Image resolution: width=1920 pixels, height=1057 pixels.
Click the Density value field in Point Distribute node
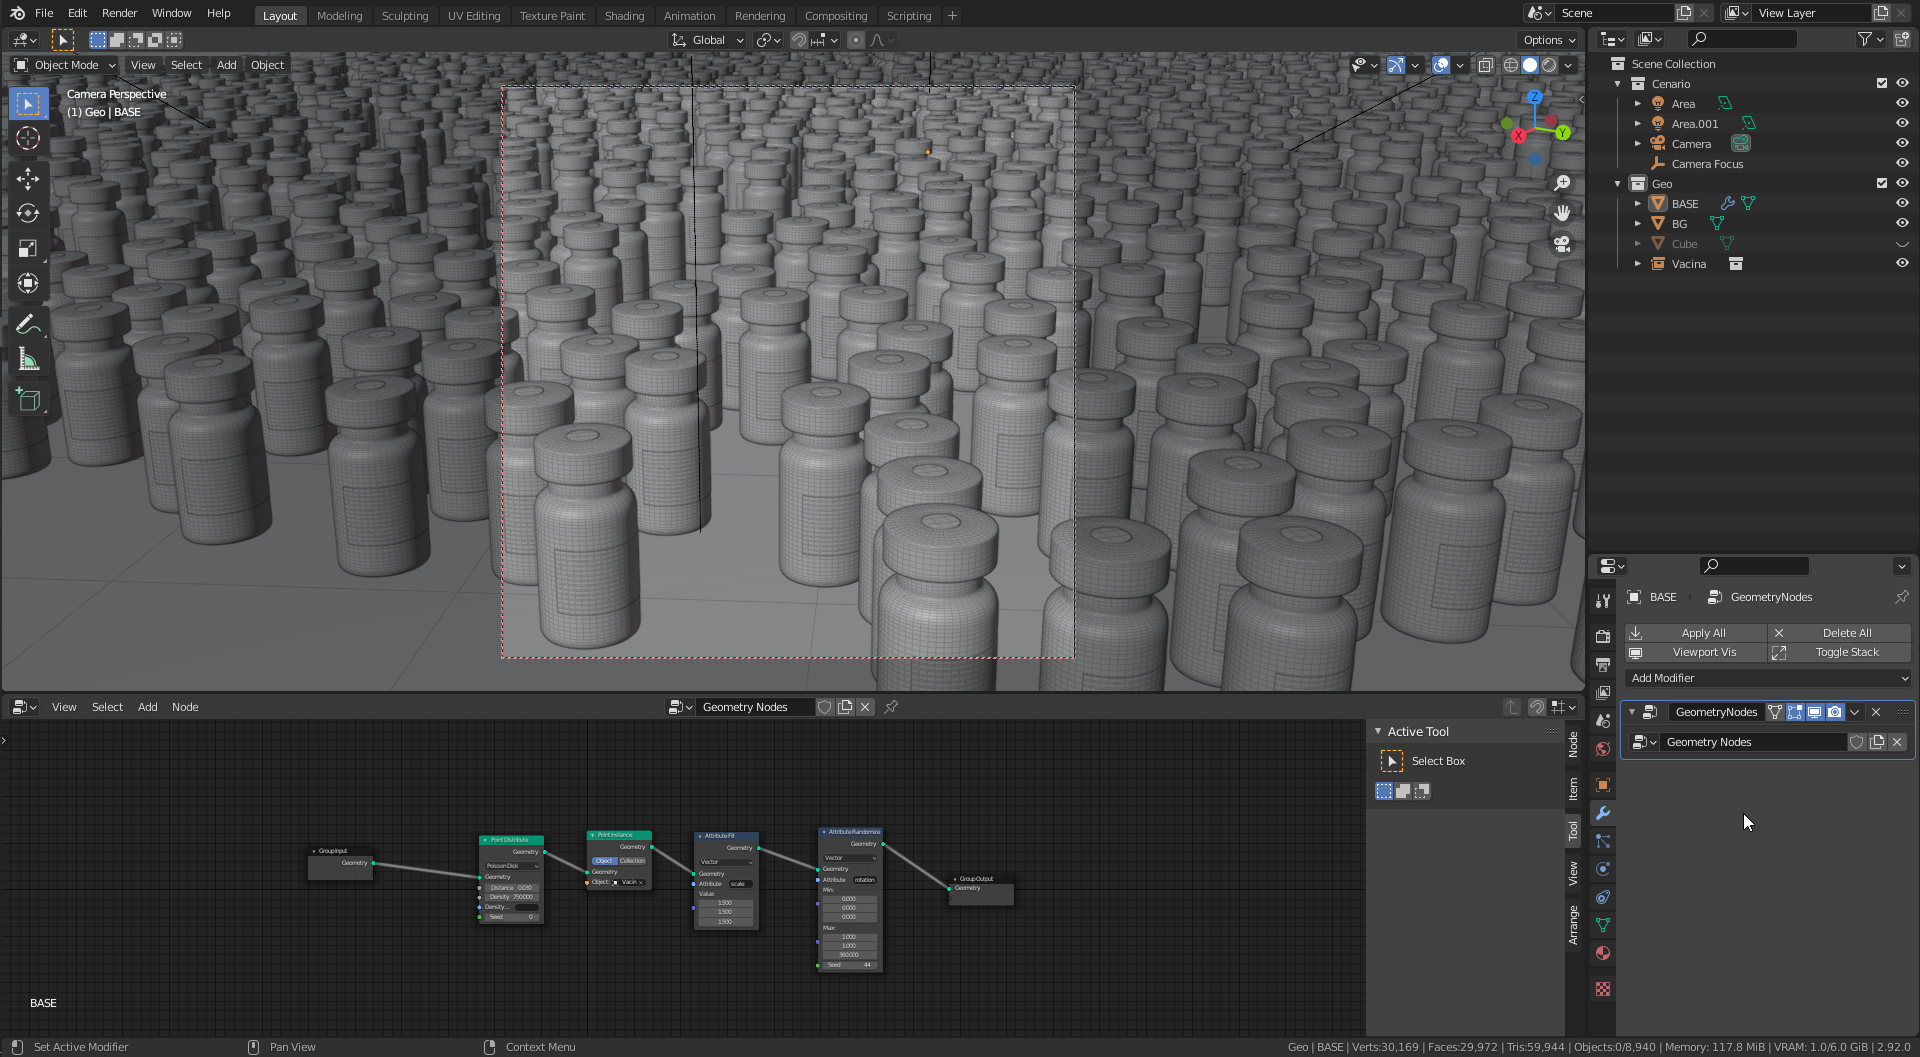pos(511,897)
